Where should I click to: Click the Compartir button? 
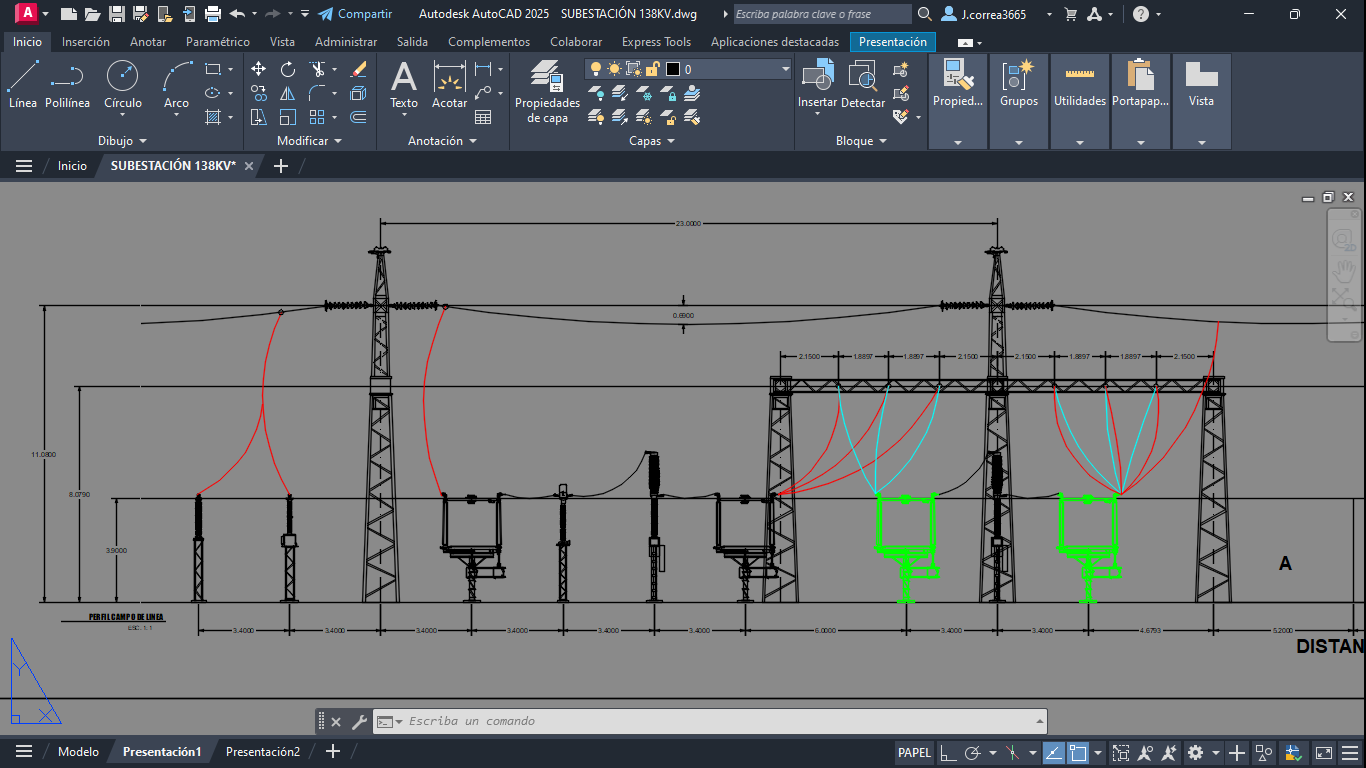click(x=354, y=14)
